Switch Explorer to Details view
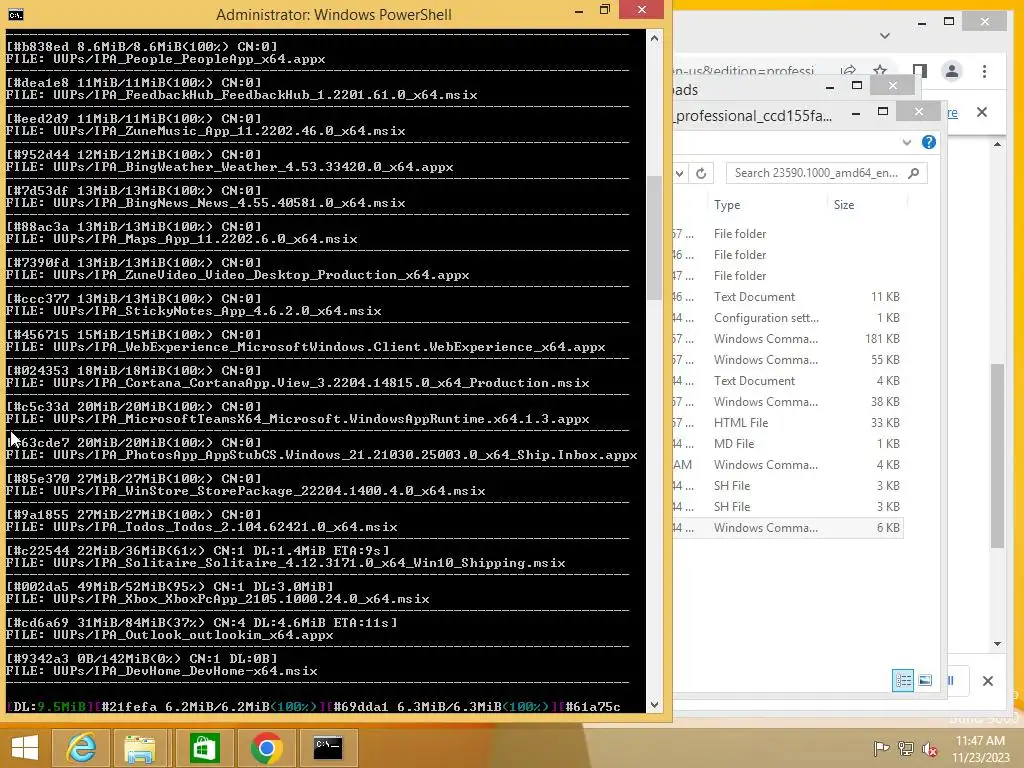The height and width of the screenshot is (768, 1024). click(903, 680)
